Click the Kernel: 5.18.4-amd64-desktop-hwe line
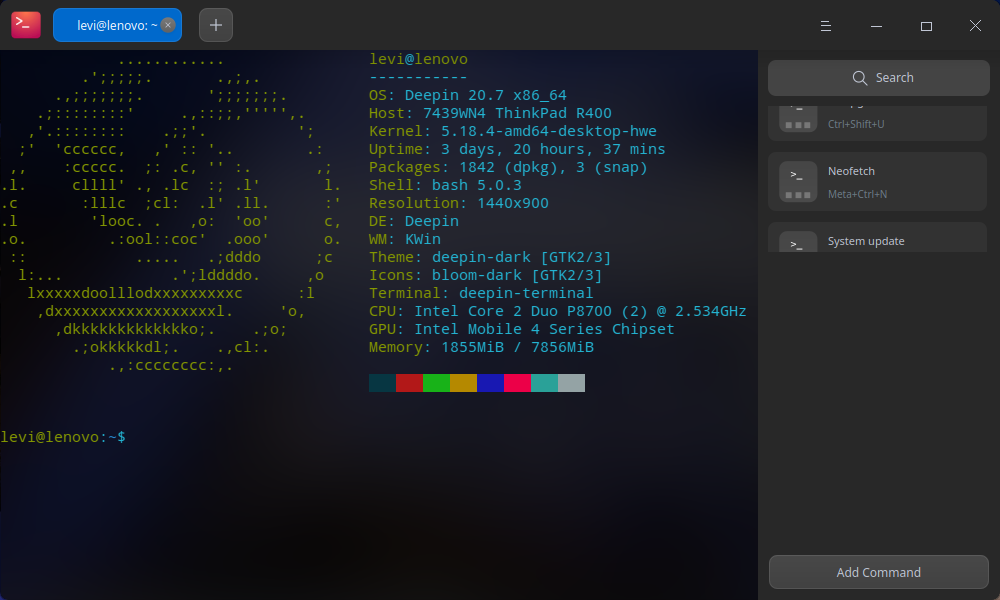Viewport: 1000px width, 600px height. 512,131
